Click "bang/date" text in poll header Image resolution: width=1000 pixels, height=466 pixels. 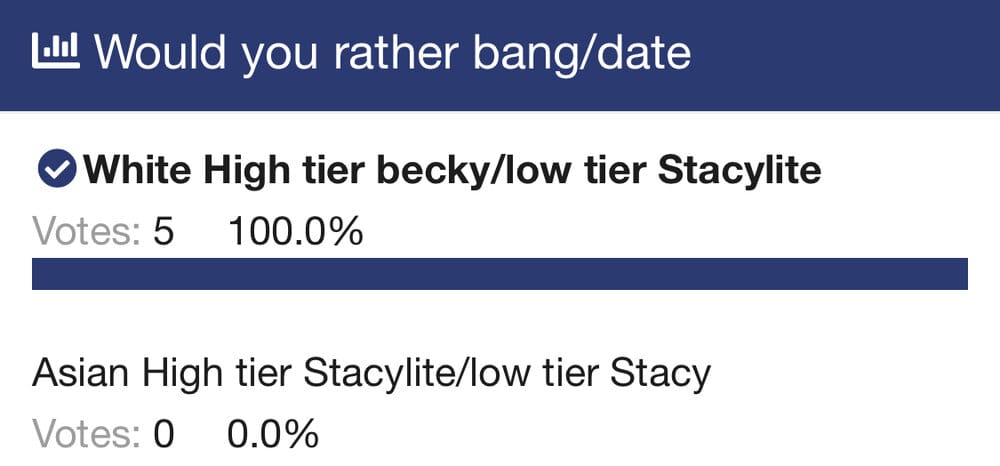[x=582, y=54]
